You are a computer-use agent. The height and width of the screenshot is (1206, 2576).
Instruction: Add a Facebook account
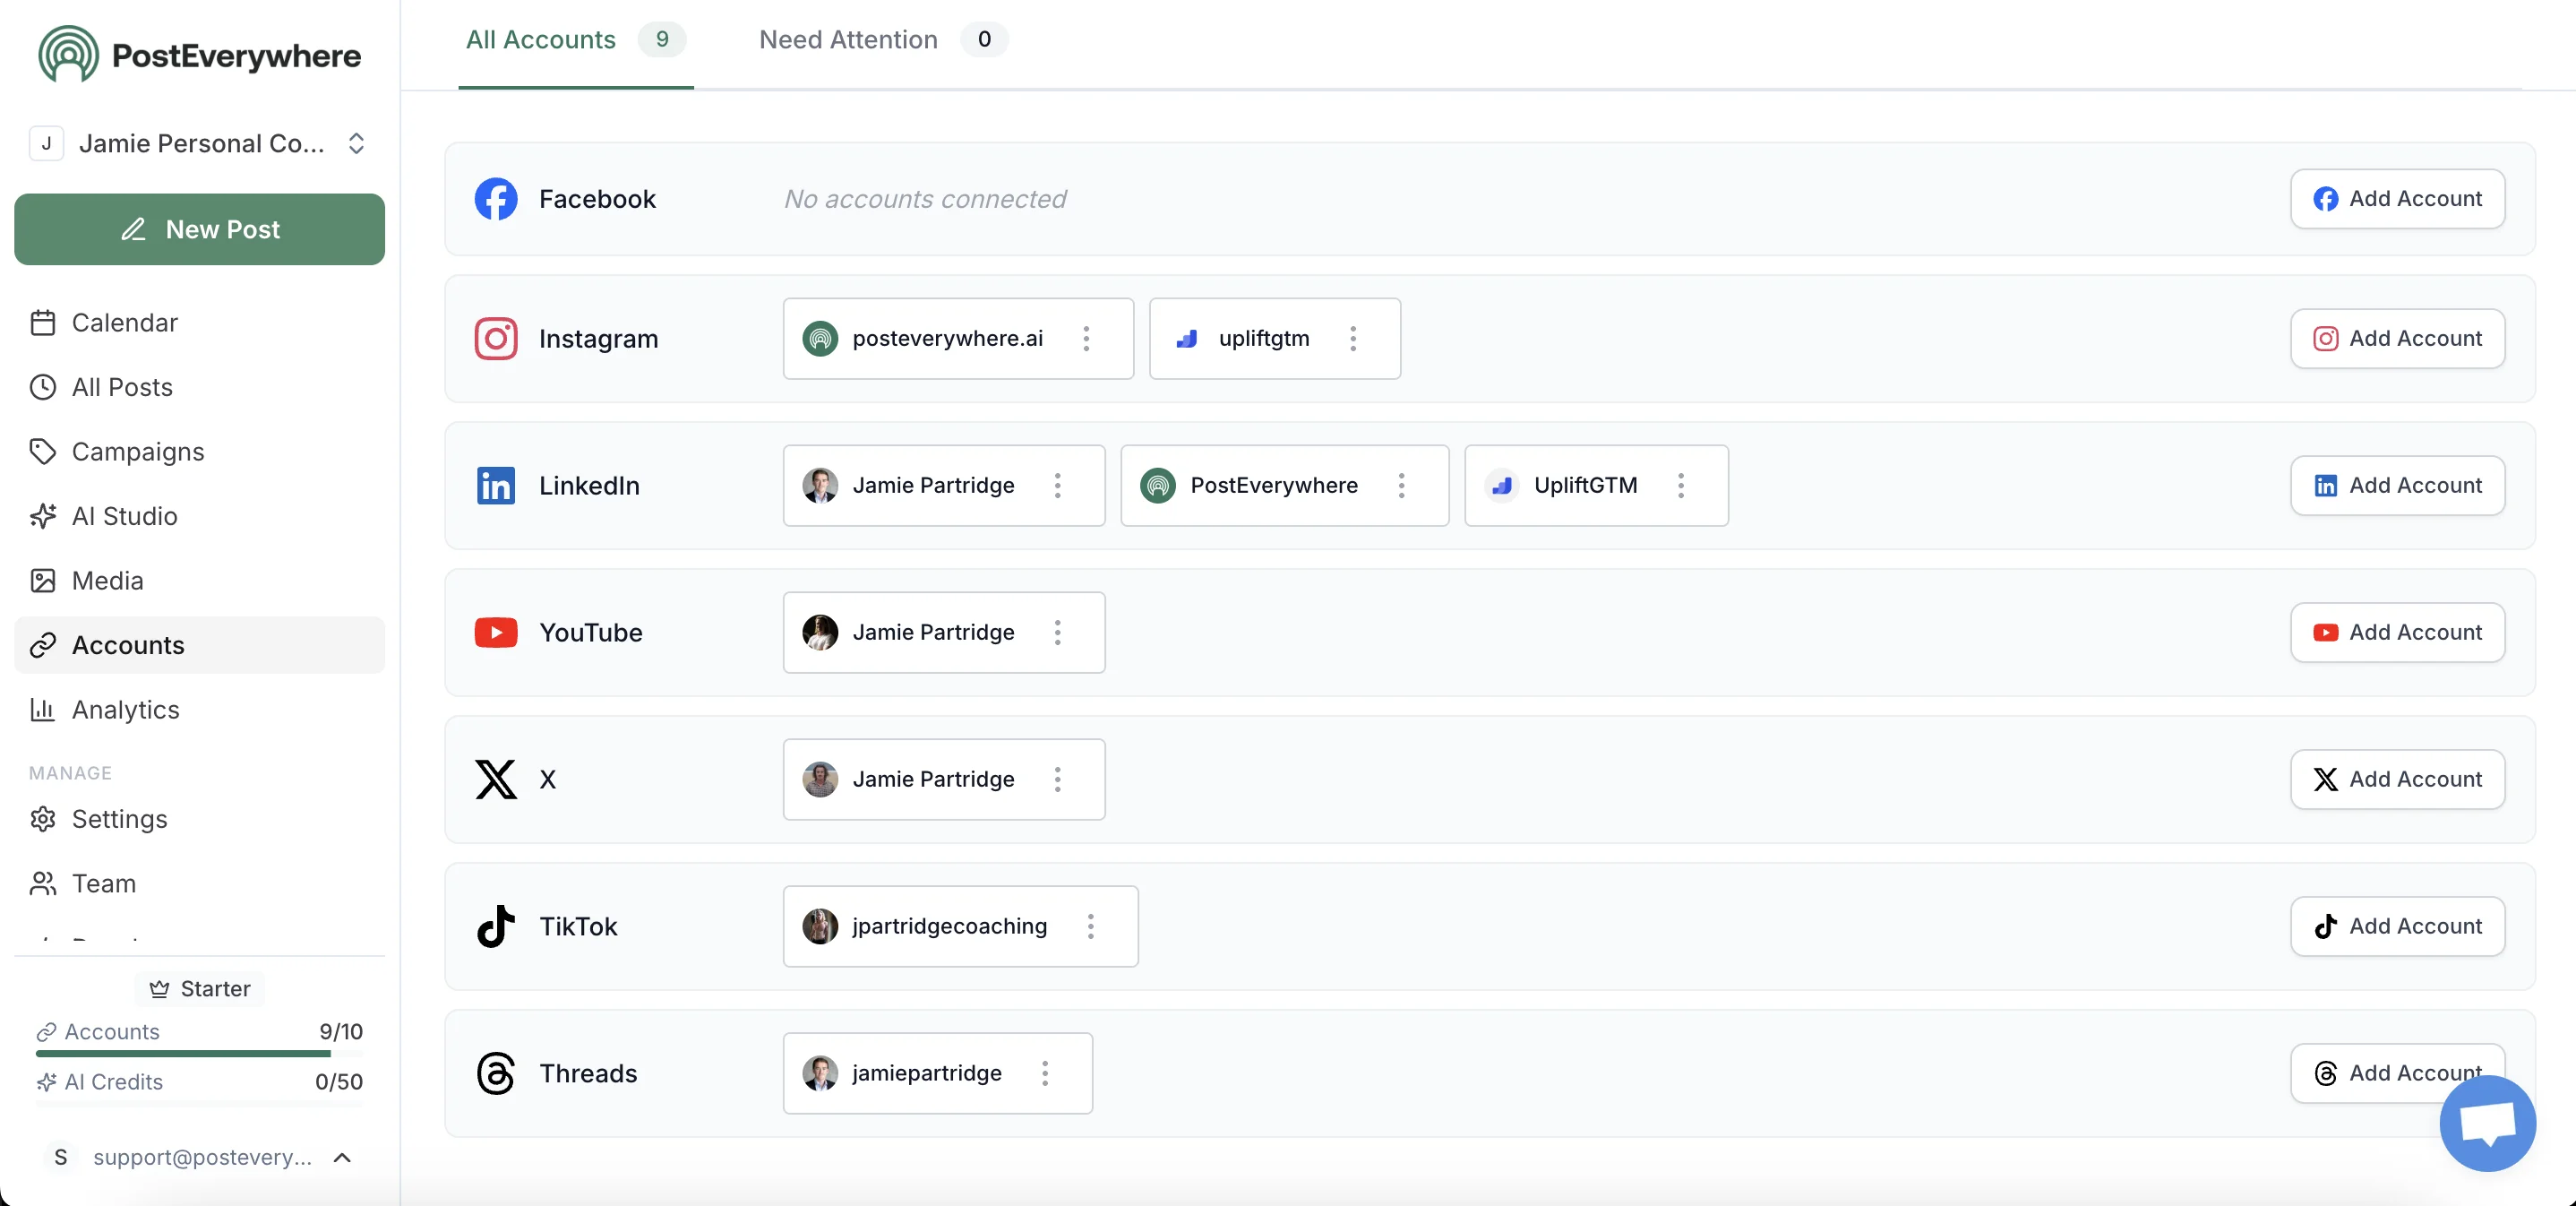2398,198
